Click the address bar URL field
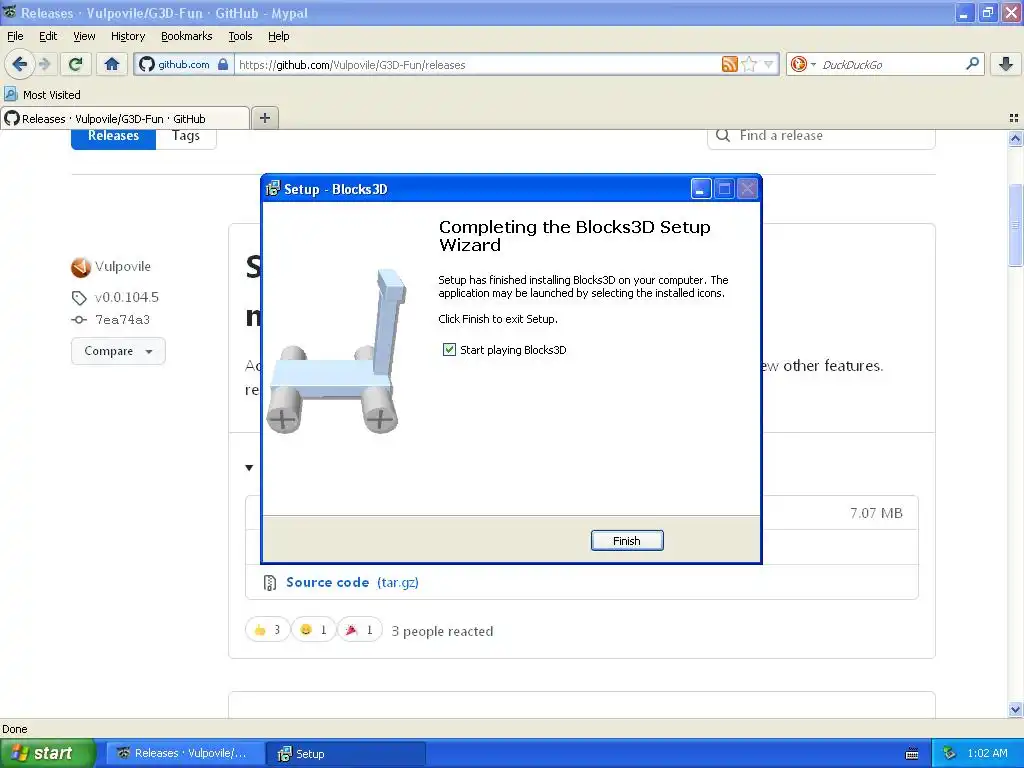The height and width of the screenshot is (768, 1024). click(477, 64)
